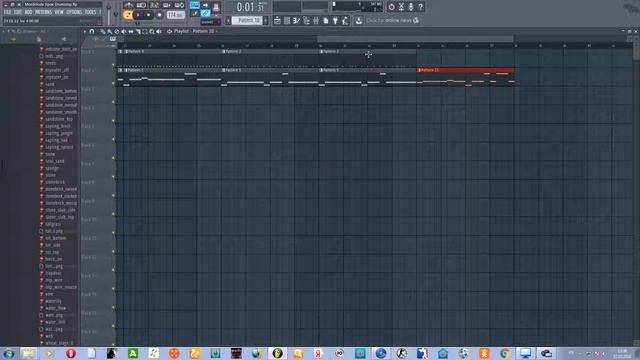The height and width of the screenshot is (360, 640).
Task: Select the Draw pencil tool in playlist
Action: coord(103,31)
